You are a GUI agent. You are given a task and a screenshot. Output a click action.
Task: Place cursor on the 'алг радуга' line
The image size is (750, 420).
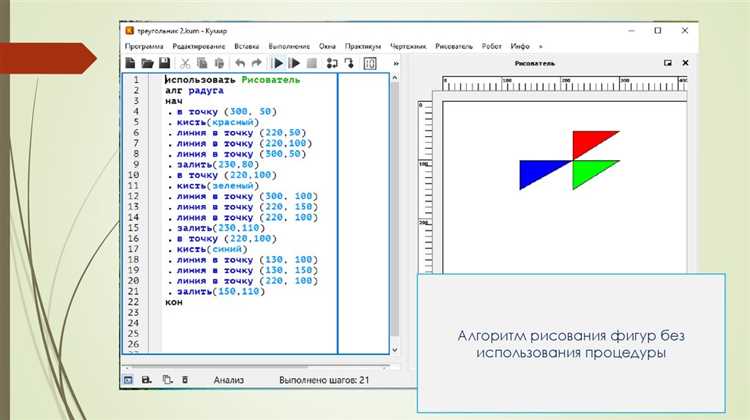click(x=194, y=90)
